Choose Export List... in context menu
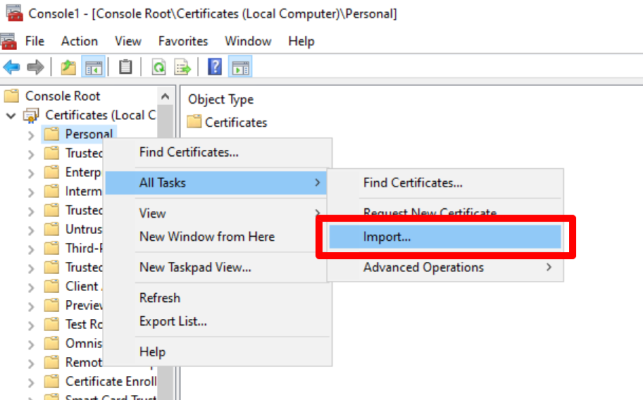Screen dimensions: 643x400 point(217,321)
